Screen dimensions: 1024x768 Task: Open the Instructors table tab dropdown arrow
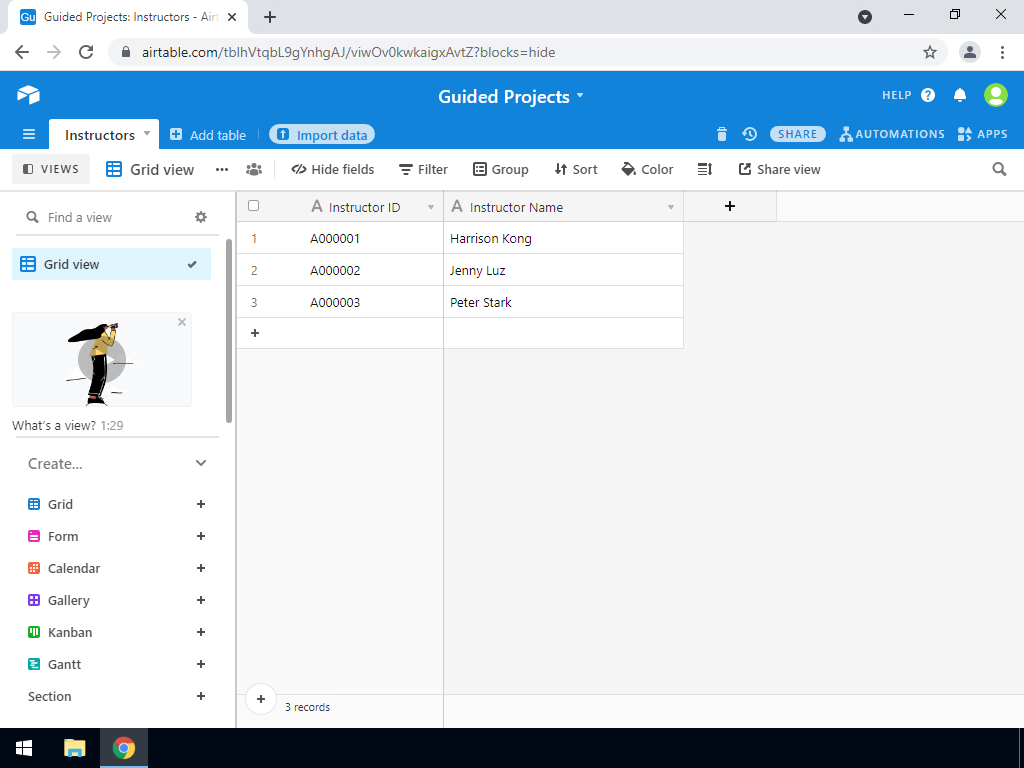click(147, 133)
